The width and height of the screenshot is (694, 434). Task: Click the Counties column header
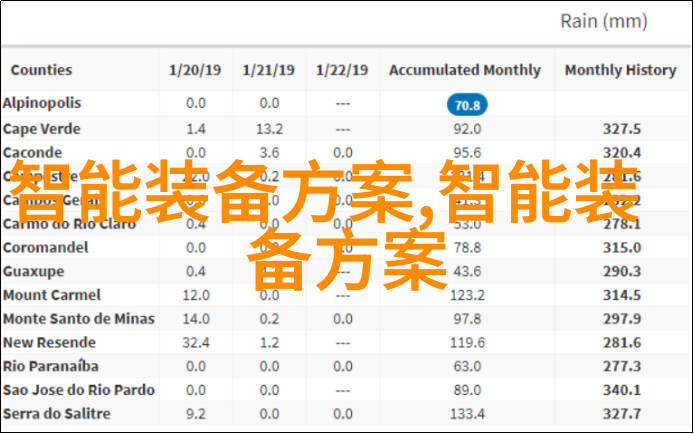(41, 70)
